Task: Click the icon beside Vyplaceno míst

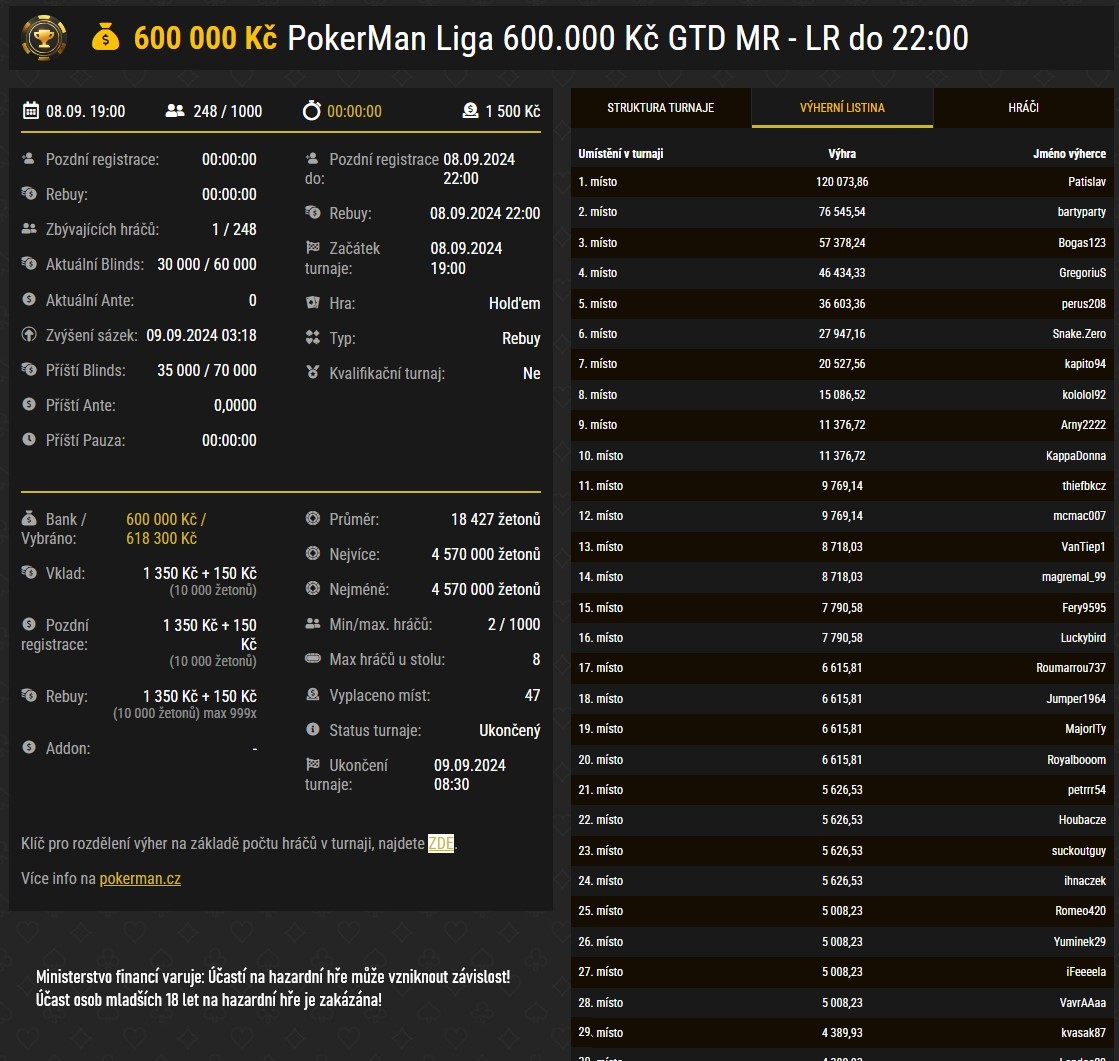Action: (x=313, y=694)
